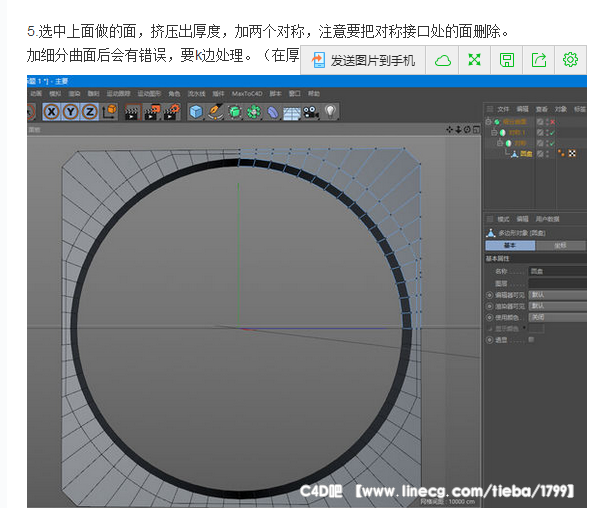
Task: Click the render view clapperboard icon
Action: tap(132, 112)
